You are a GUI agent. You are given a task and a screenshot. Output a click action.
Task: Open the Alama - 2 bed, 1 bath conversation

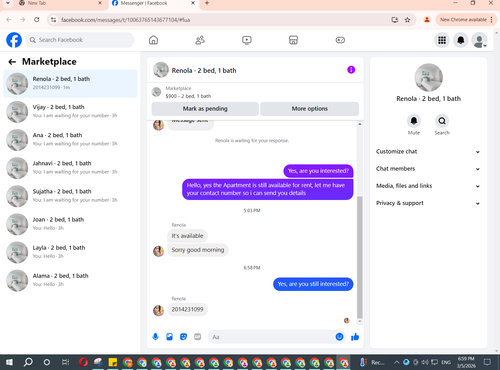[x=70, y=280]
